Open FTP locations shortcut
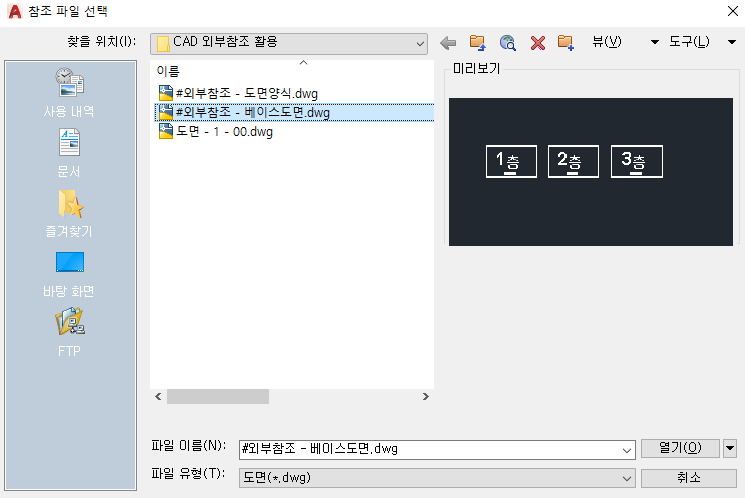This screenshot has width=745, height=498. 69,332
